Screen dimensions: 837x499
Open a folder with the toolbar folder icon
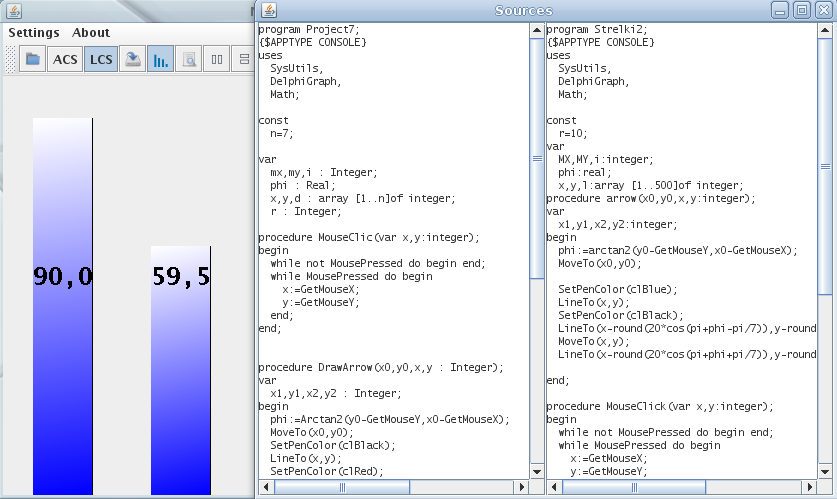(x=33, y=59)
